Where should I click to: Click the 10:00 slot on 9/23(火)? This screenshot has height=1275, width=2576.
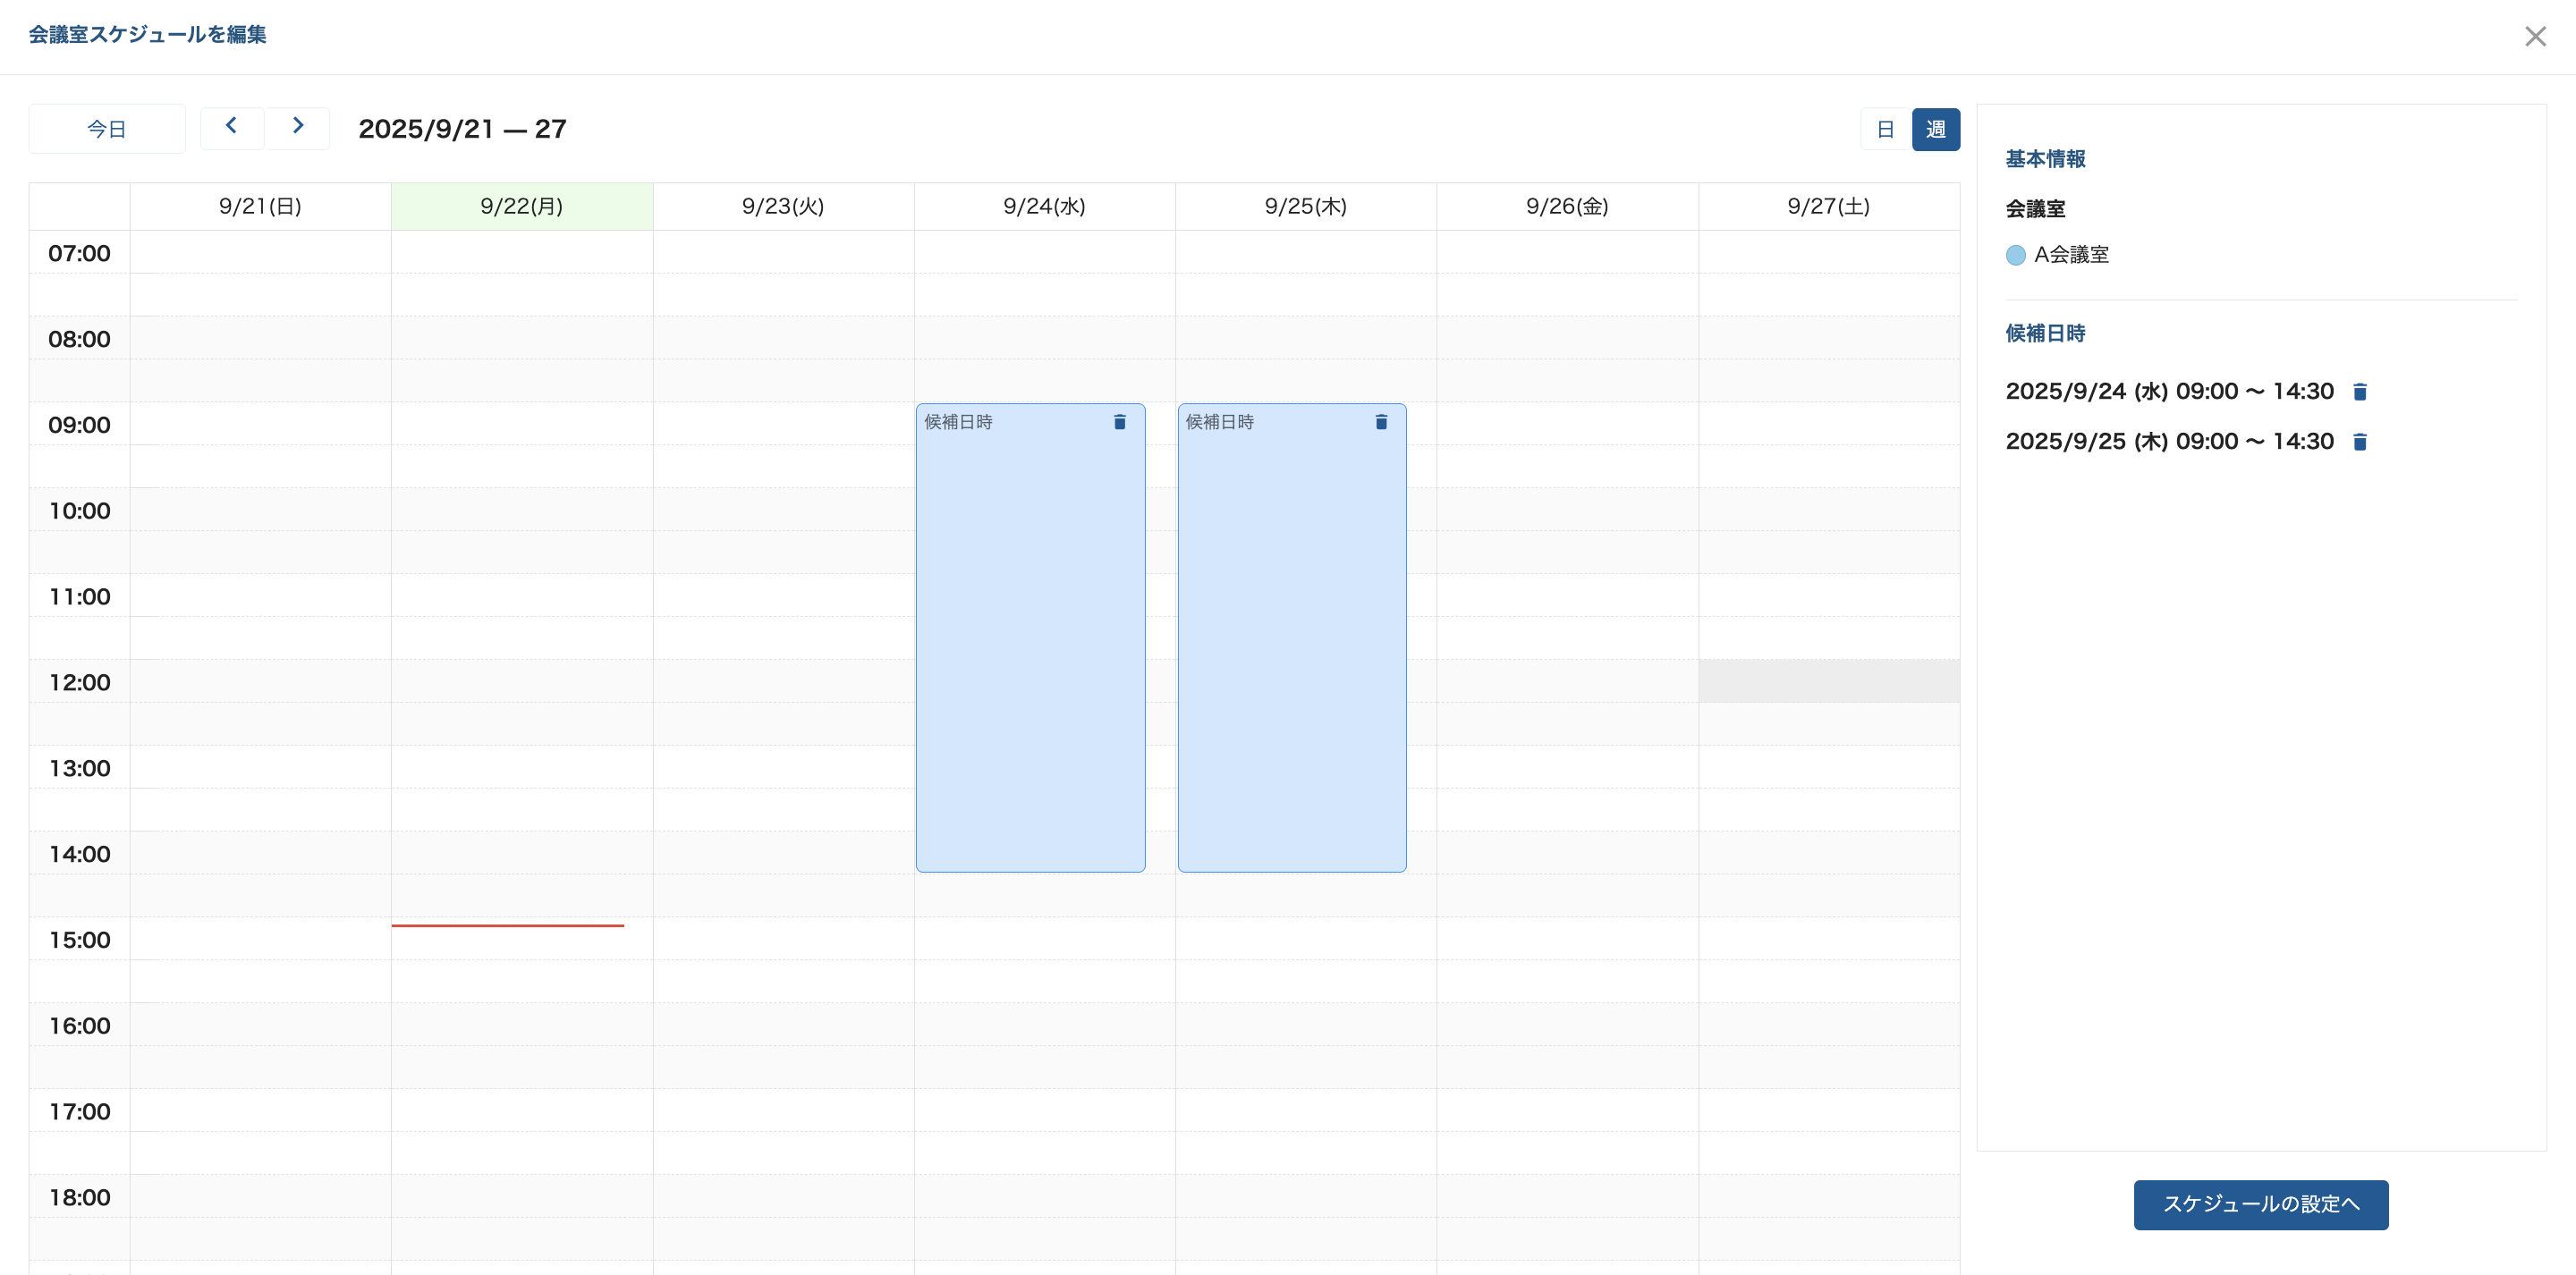coord(783,509)
